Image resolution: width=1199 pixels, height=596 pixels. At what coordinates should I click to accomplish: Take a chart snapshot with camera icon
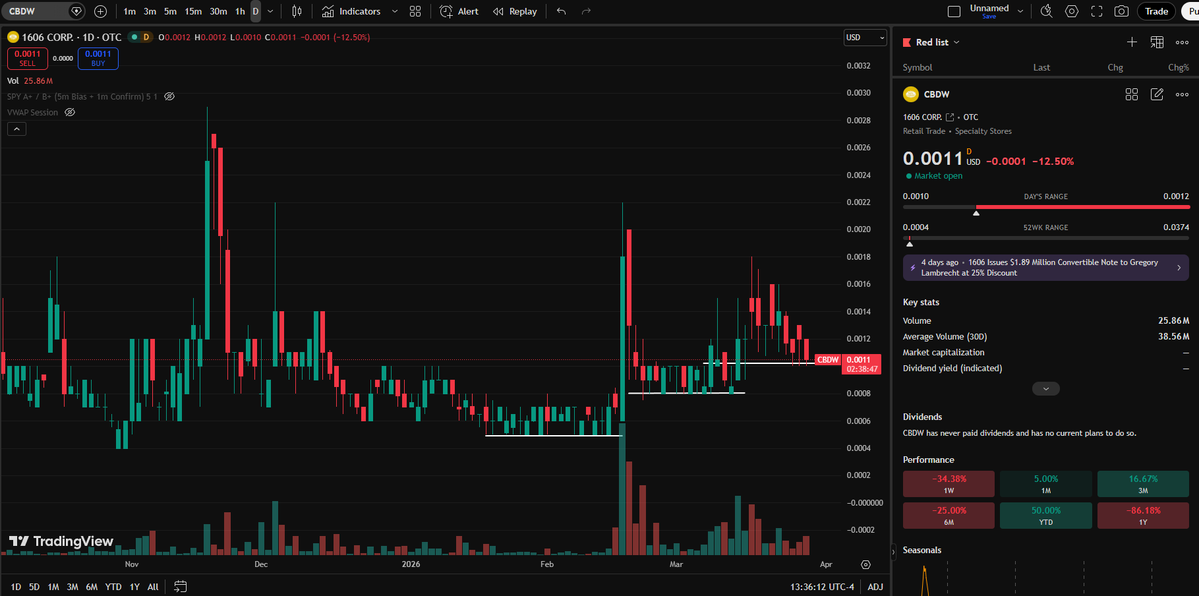[1121, 11]
